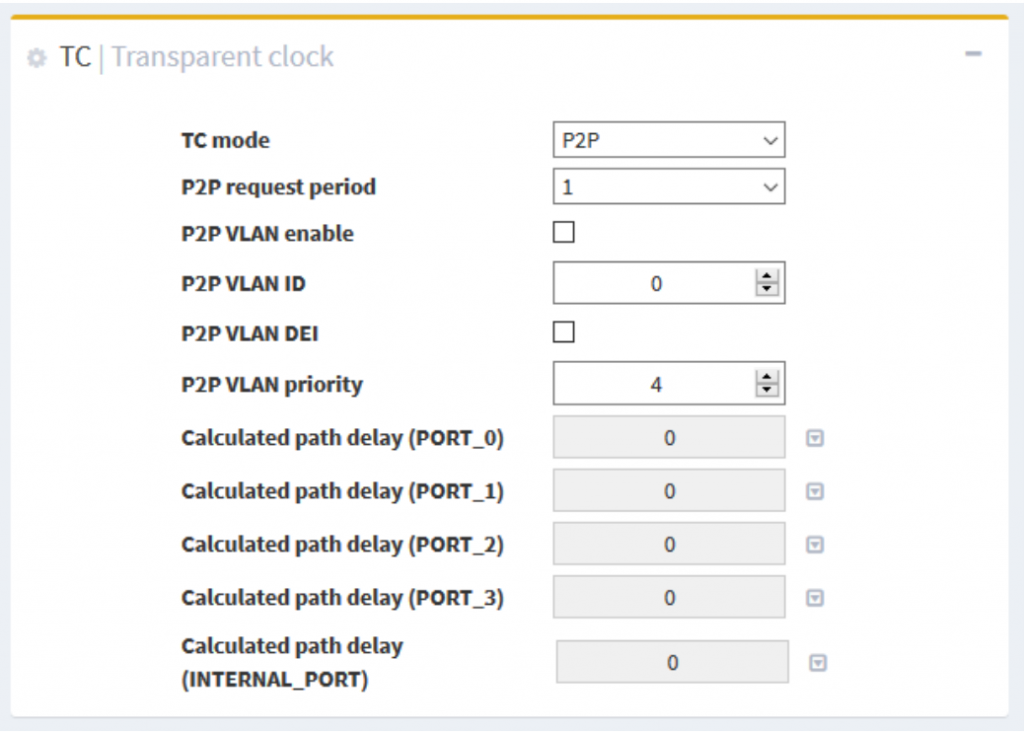The image size is (1024, 732).
Task: Click the arrow icon beside PORT_0 path delay
Action: point(815,438)
